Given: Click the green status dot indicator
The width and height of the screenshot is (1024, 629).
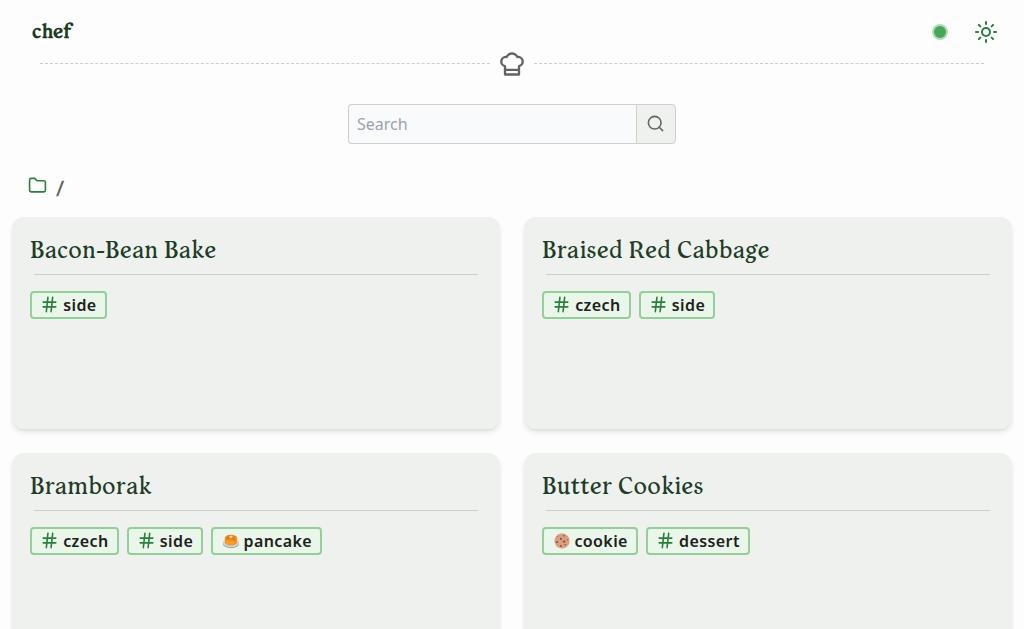Looking at the screenshot, I should (x=940, y=32).
